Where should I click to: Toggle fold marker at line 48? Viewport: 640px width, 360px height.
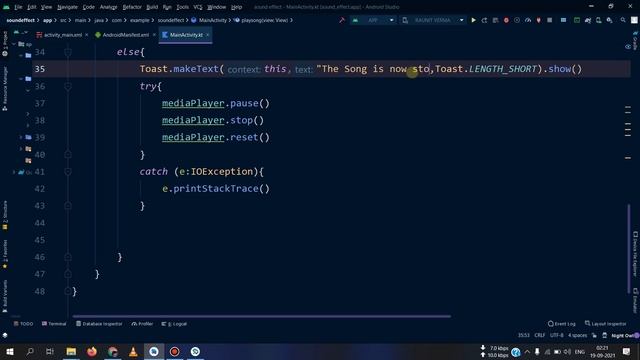pyautogui.click(x=68, y=291)
